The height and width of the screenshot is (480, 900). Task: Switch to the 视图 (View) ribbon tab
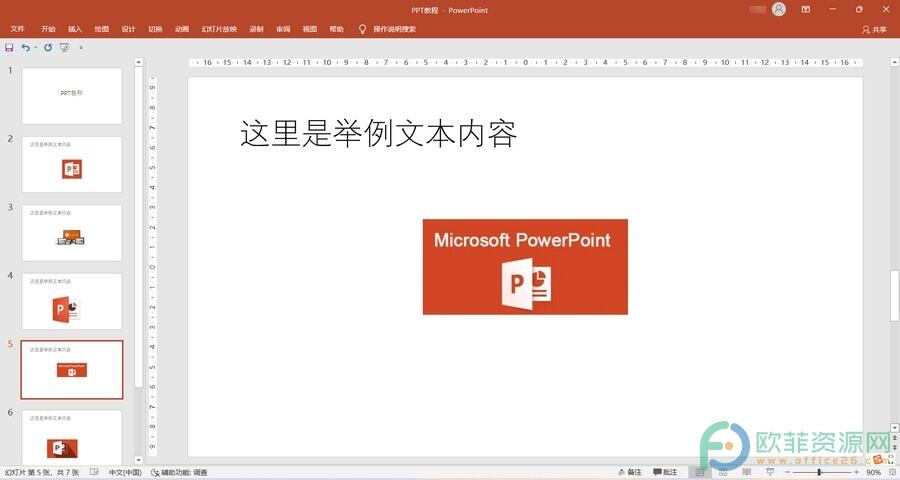(x=310, y=29)
